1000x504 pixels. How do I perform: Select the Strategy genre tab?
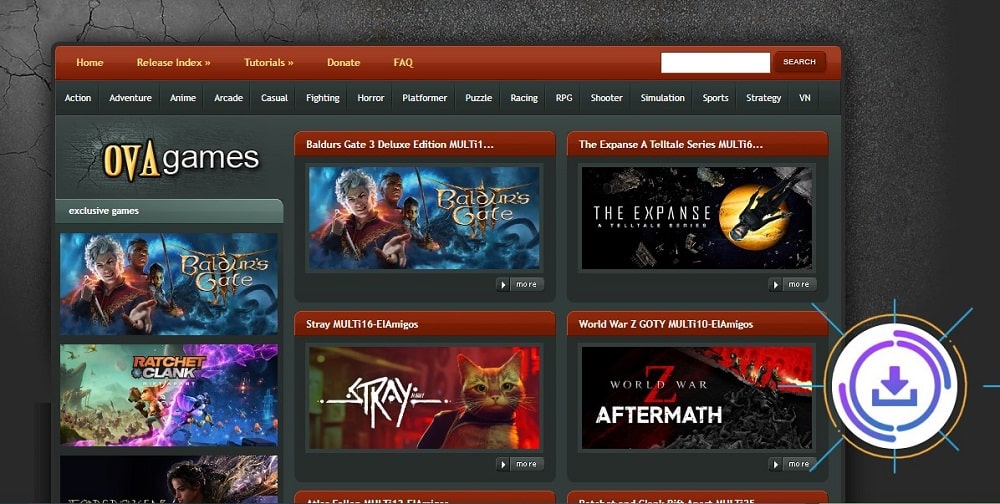point(763,98)
